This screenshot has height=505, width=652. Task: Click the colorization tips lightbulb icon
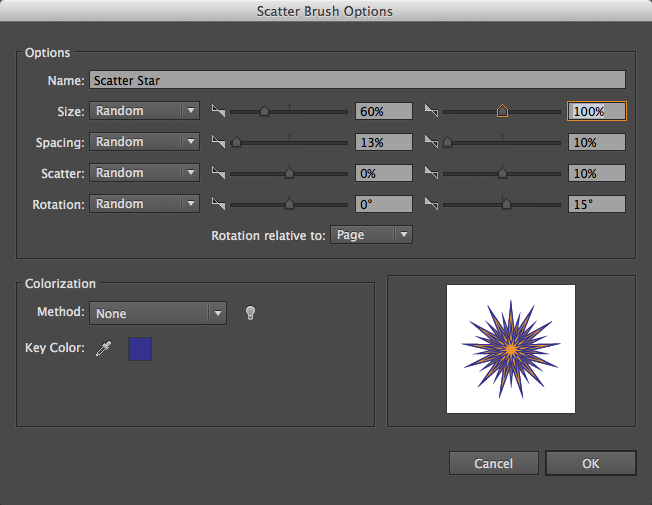pyautogui.click(x=250, y=313)
